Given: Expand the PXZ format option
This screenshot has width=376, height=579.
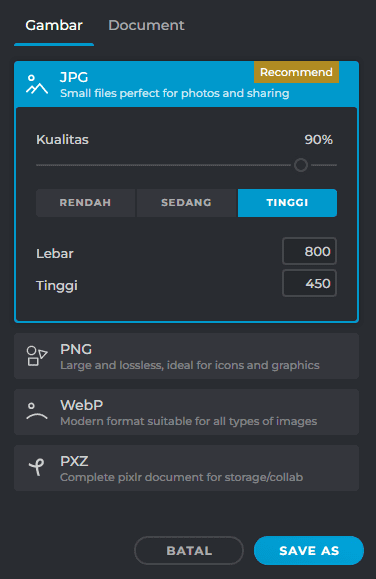Looking at the screenshot, I should [x=187, y=468].
